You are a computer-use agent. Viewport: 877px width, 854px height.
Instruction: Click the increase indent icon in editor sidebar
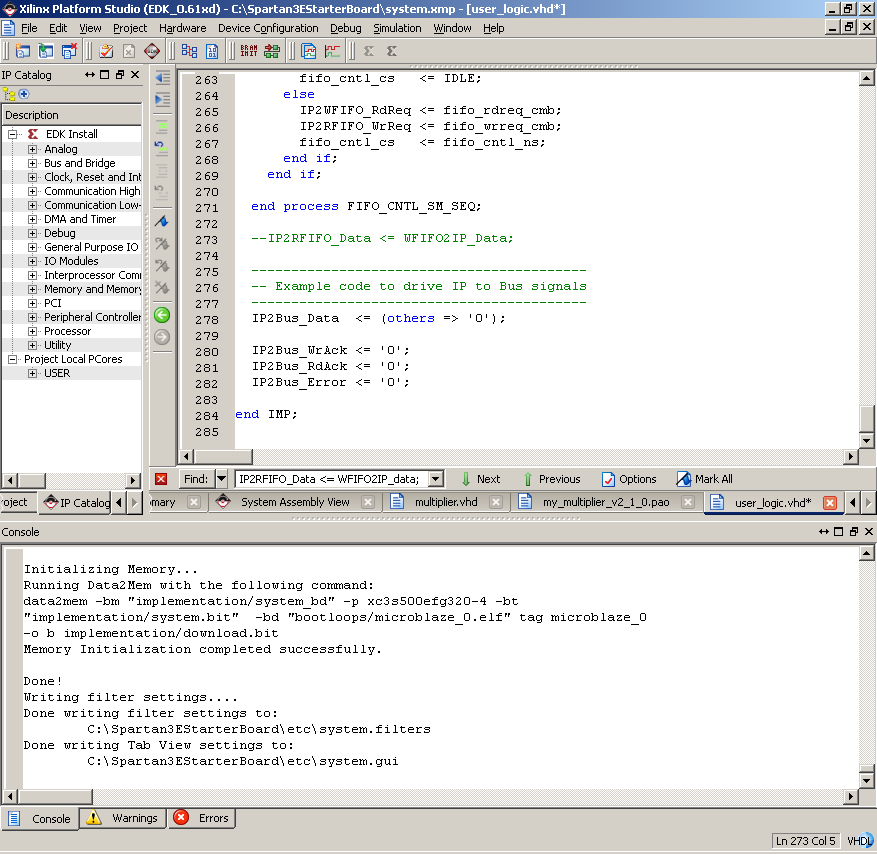tap(162, 100)
